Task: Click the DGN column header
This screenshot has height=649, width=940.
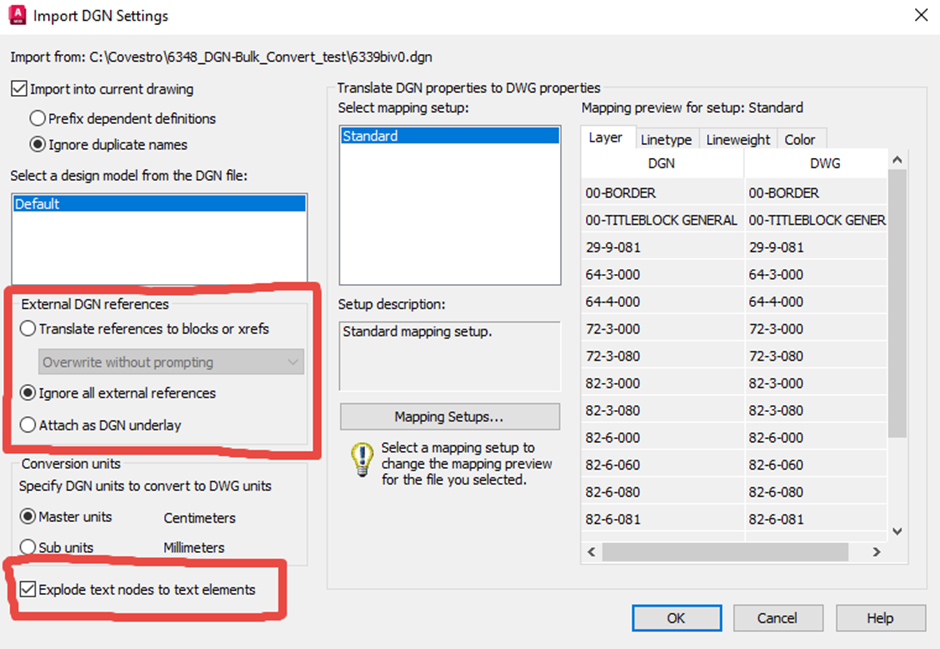Action: pyautogui.click(x=662, y=163)
